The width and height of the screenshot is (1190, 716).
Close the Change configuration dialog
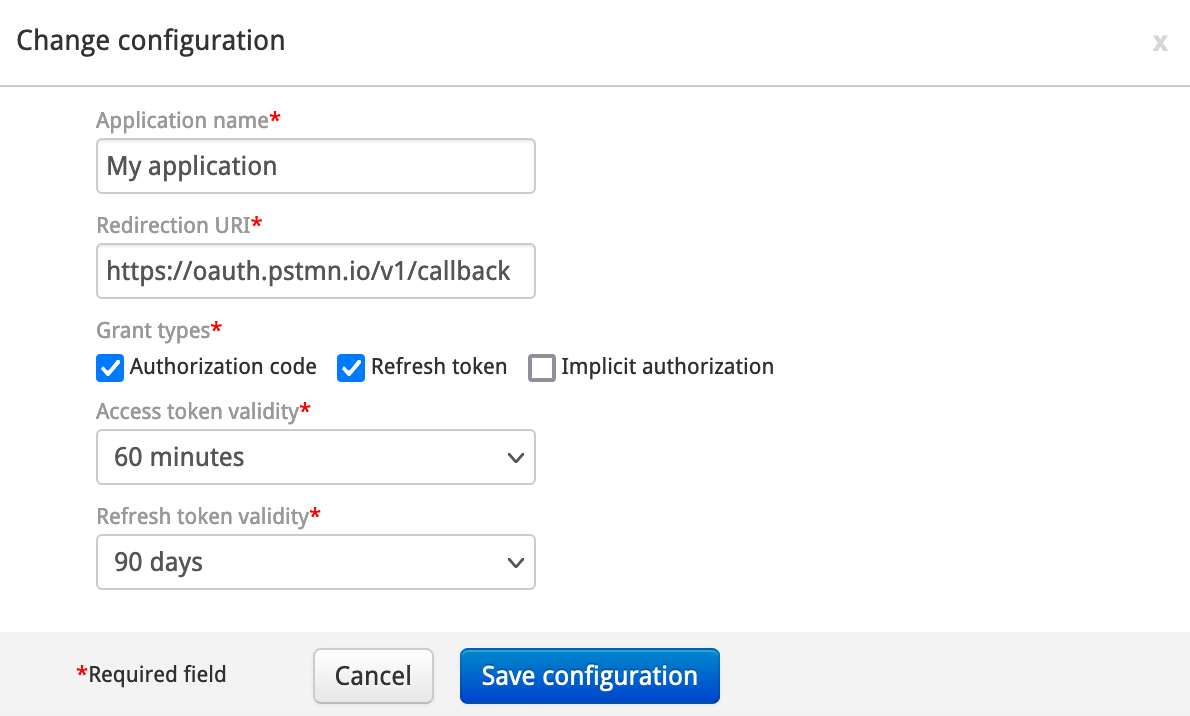click(1160, 43)
